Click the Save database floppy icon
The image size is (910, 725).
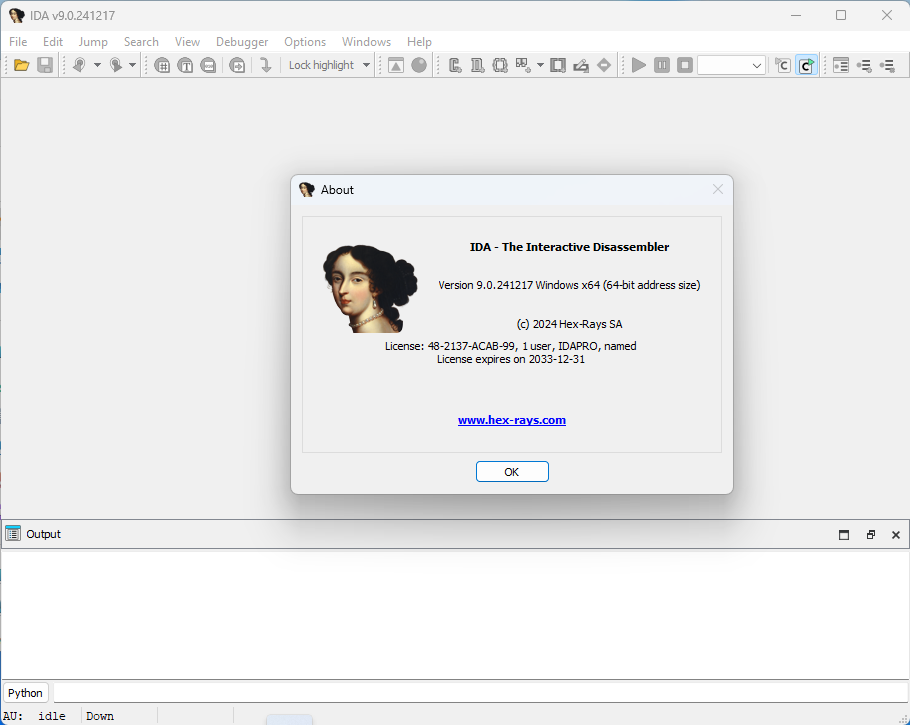coord(45,65)
